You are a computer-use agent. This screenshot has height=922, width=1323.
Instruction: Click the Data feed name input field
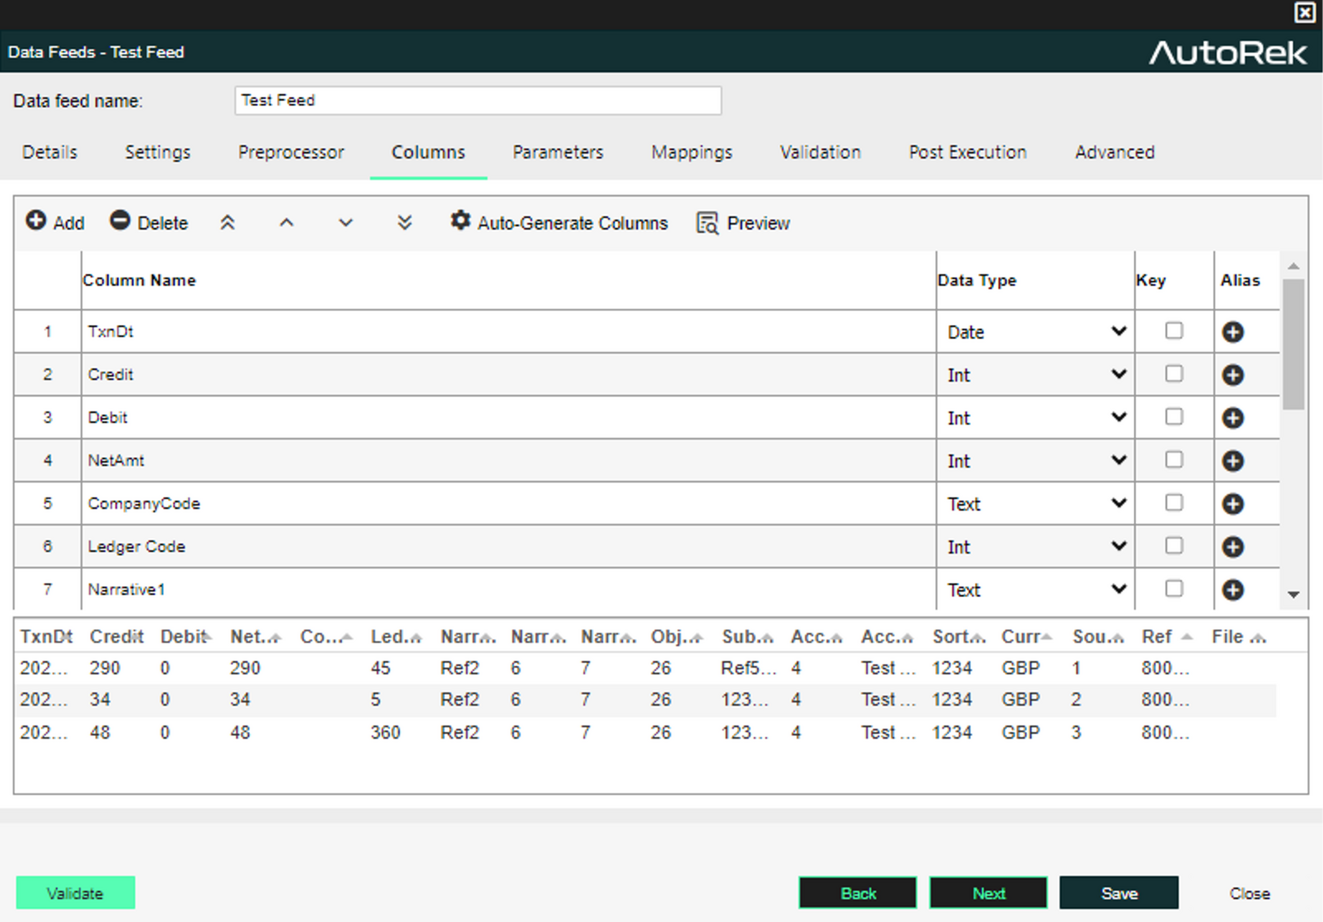[478, 100]
